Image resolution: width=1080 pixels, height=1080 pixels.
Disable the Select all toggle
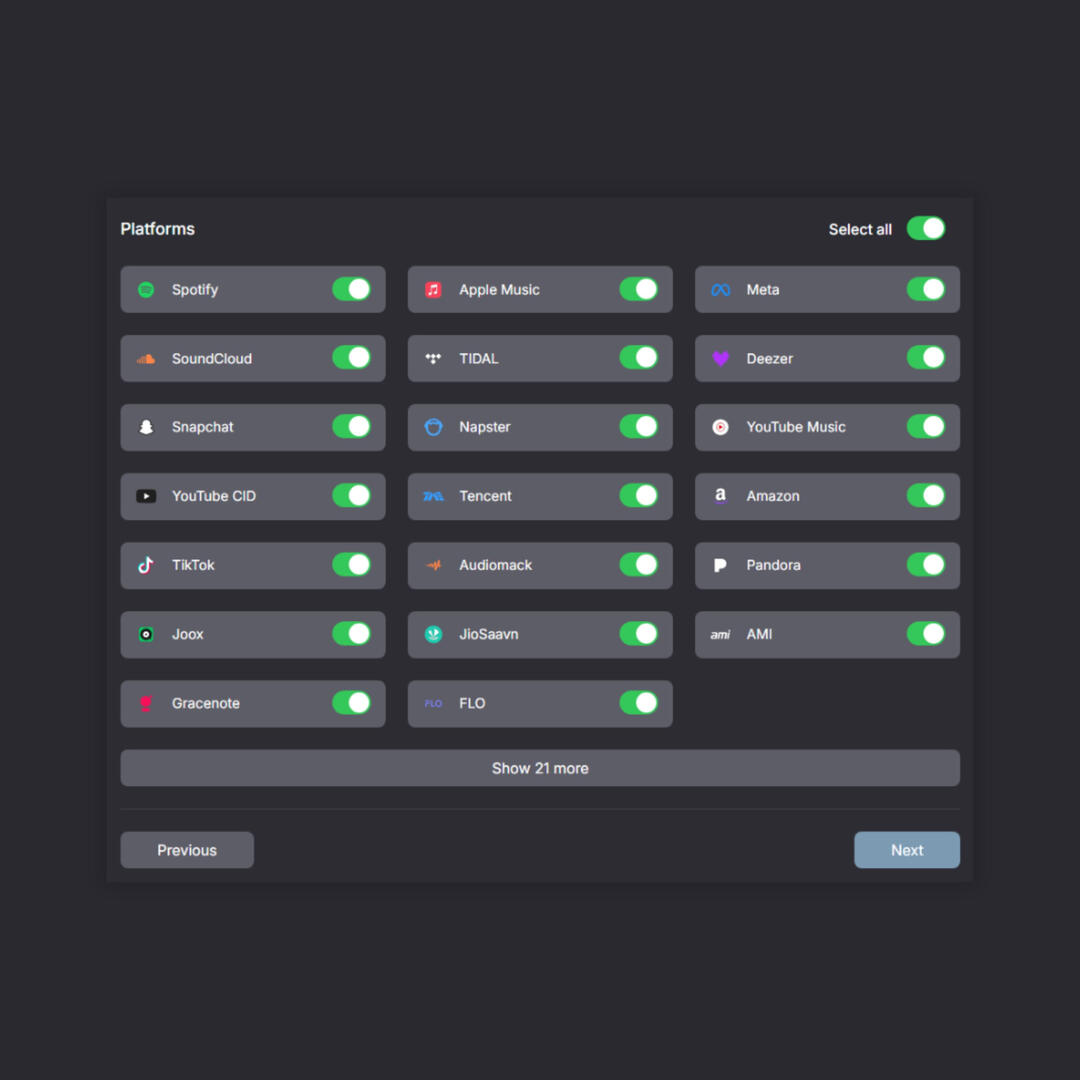click(x=925, y=229)
